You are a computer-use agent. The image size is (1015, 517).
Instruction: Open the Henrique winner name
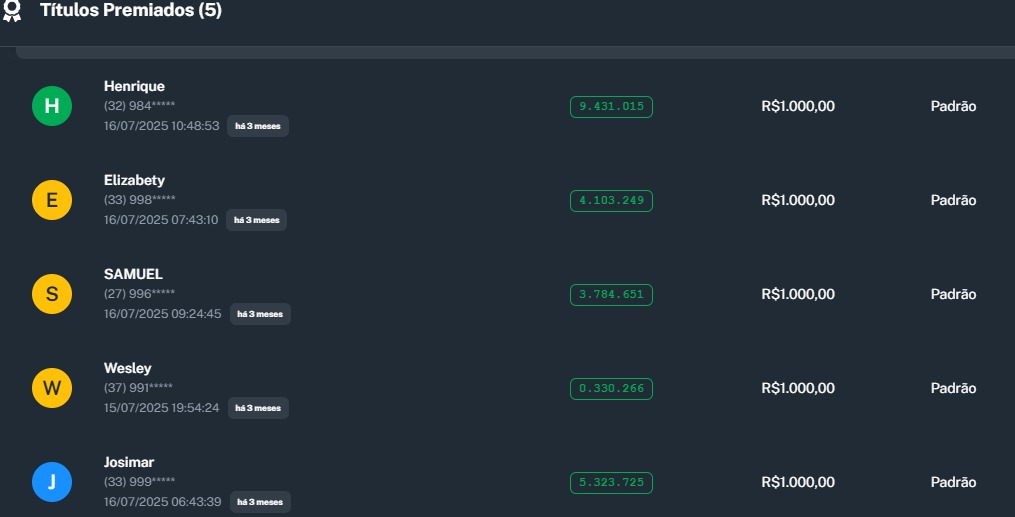[134, 86]
